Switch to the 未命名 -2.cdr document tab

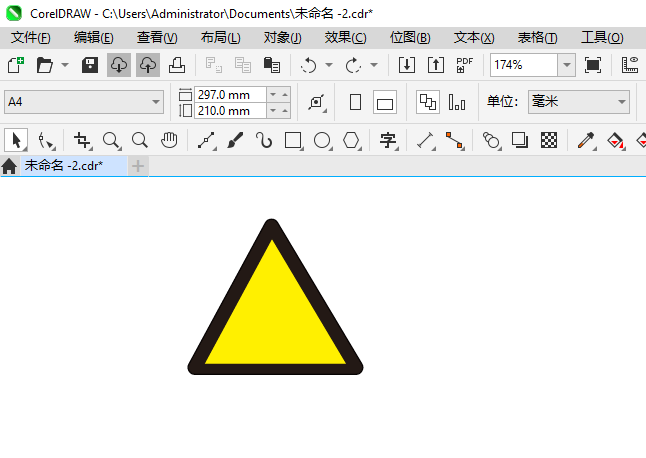(x=74, y=166)
